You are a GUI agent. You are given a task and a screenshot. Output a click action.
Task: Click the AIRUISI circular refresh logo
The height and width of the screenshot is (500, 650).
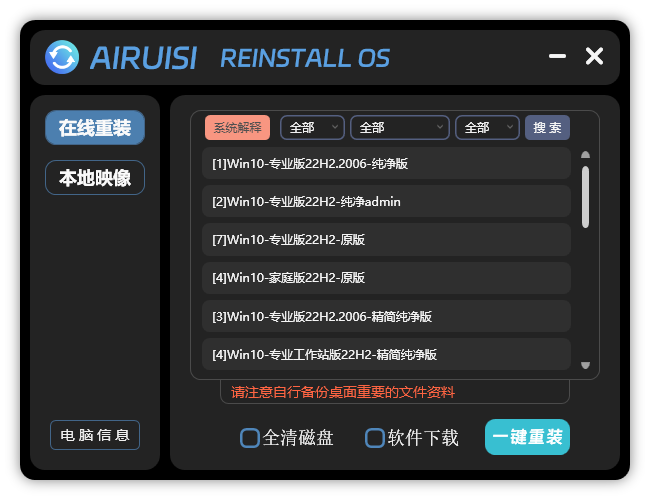[62, 57]
